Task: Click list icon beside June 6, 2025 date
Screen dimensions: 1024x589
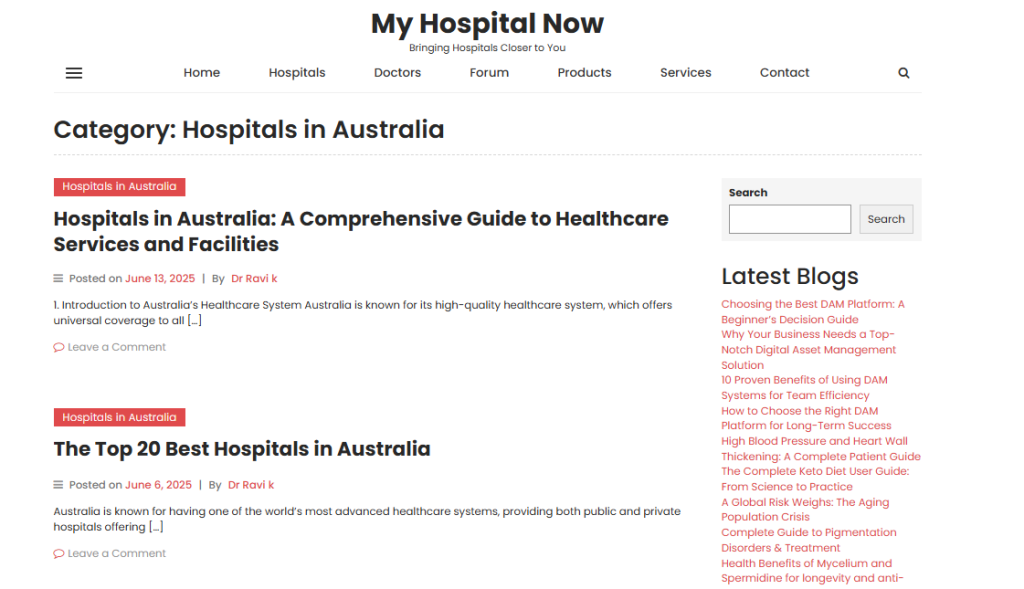Action: 58,485
